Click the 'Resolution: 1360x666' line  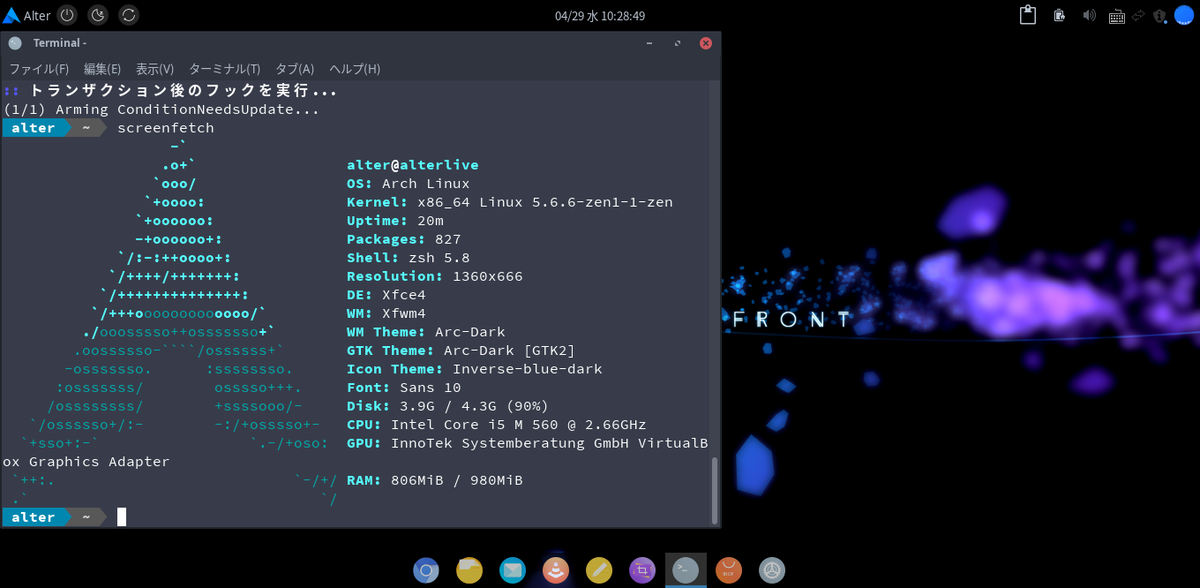(x=435, y=276)
